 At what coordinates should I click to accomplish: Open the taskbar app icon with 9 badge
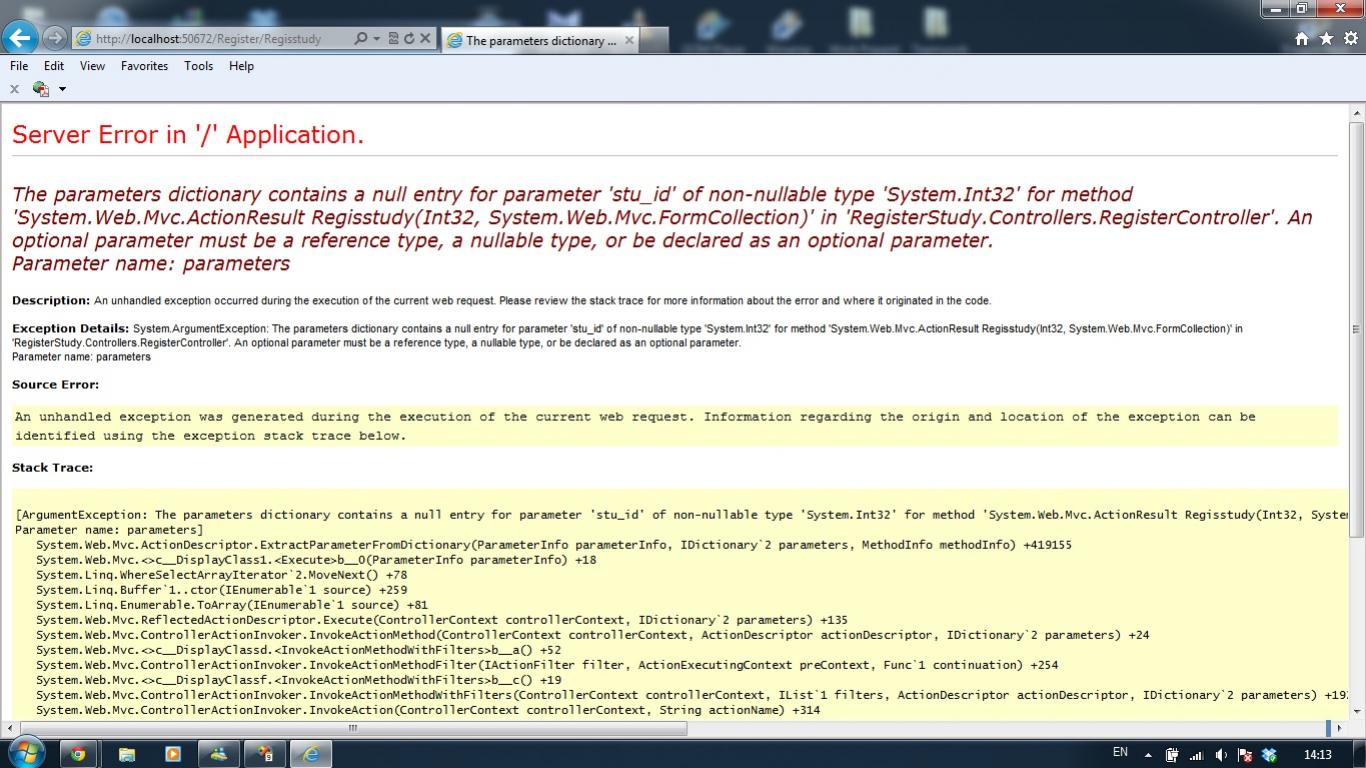coord(265,754)
